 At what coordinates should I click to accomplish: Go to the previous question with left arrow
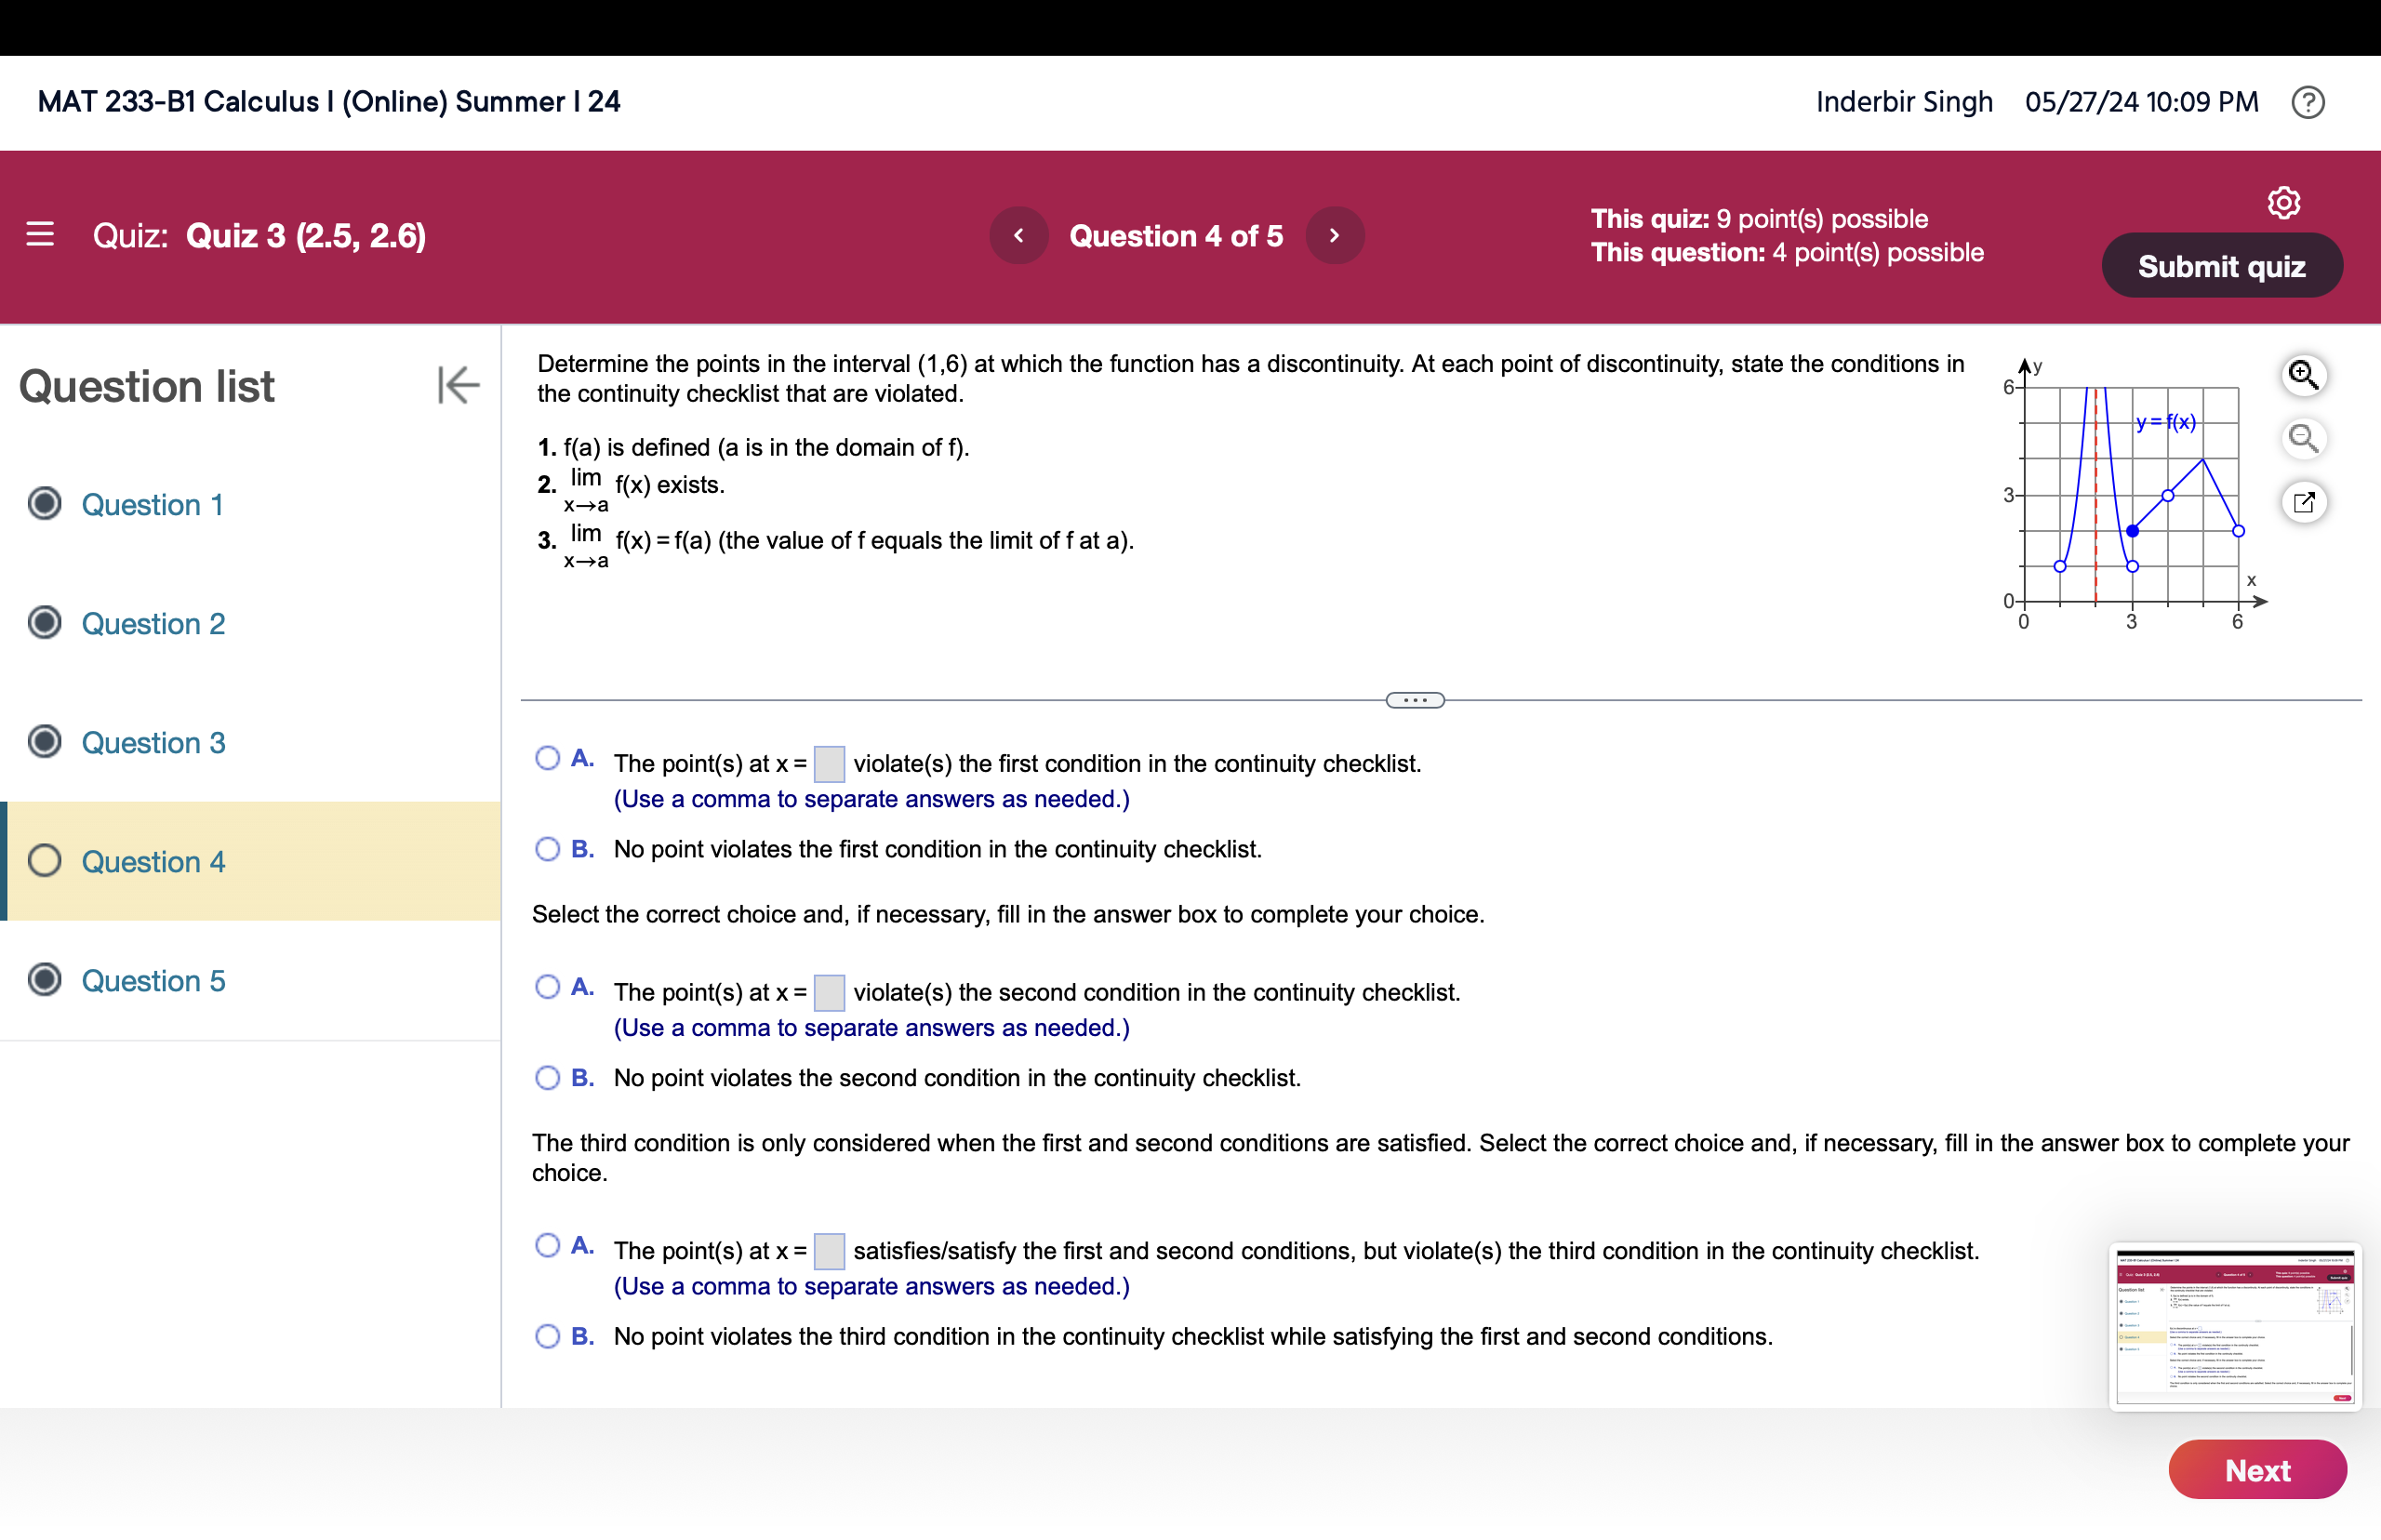click(x=1019, y=235)
